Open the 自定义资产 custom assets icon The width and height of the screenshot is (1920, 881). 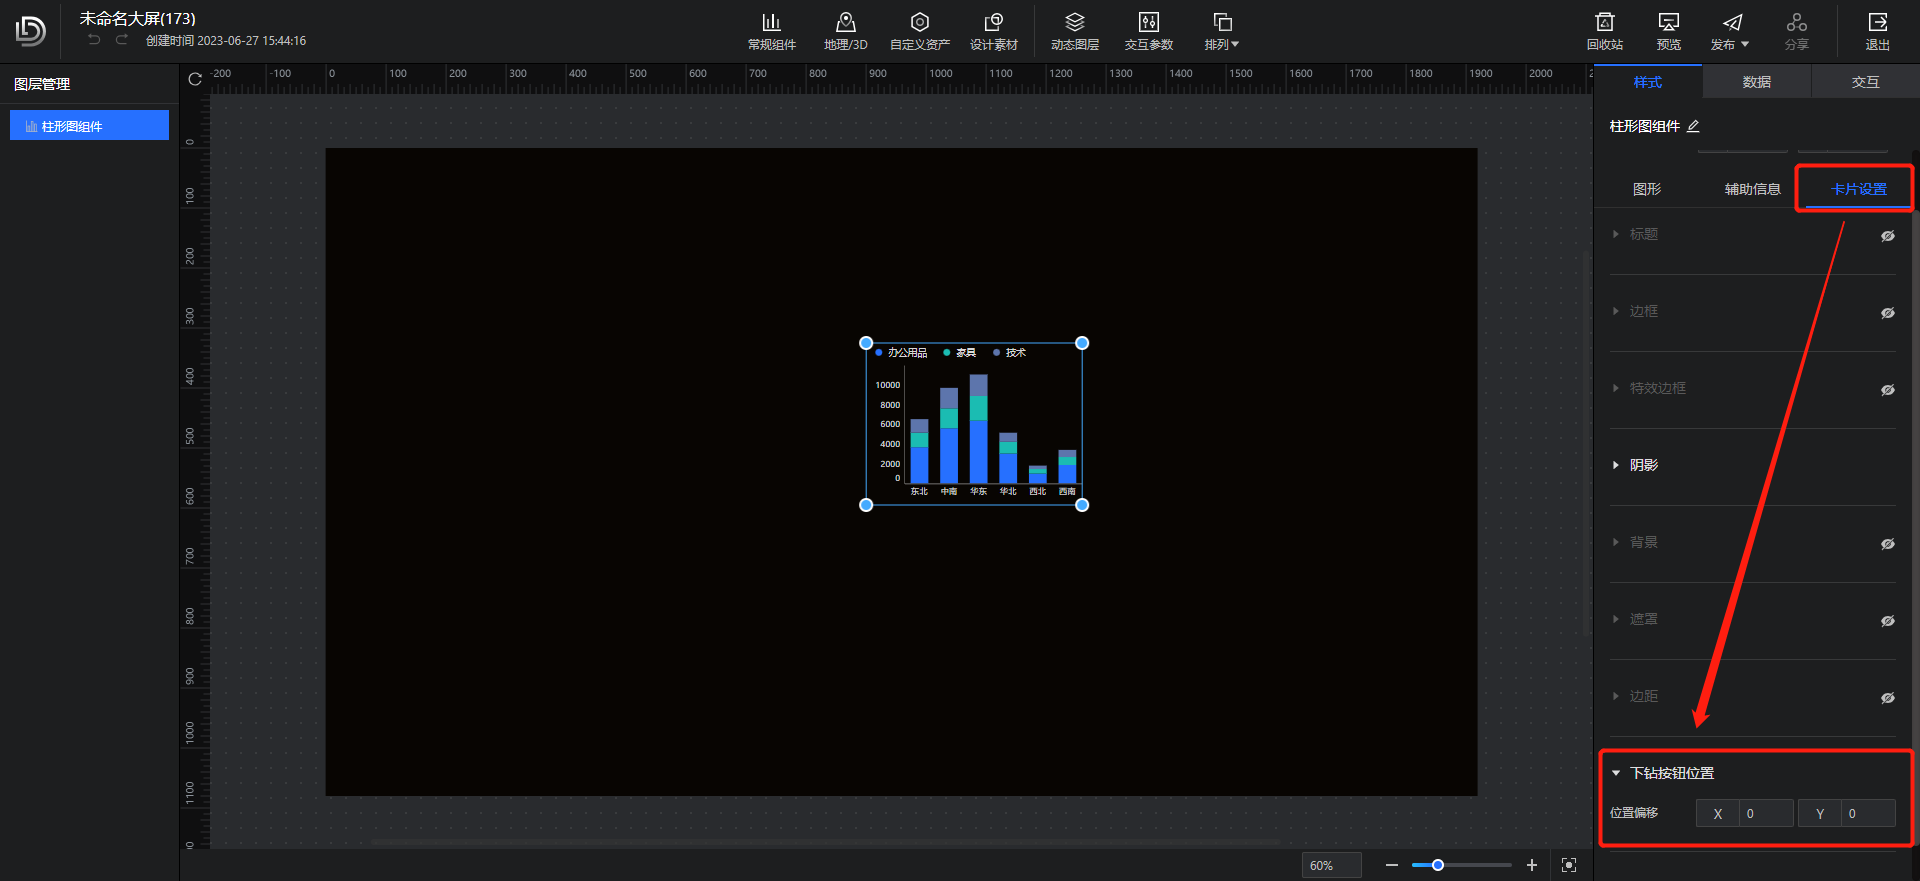point(919,23)
